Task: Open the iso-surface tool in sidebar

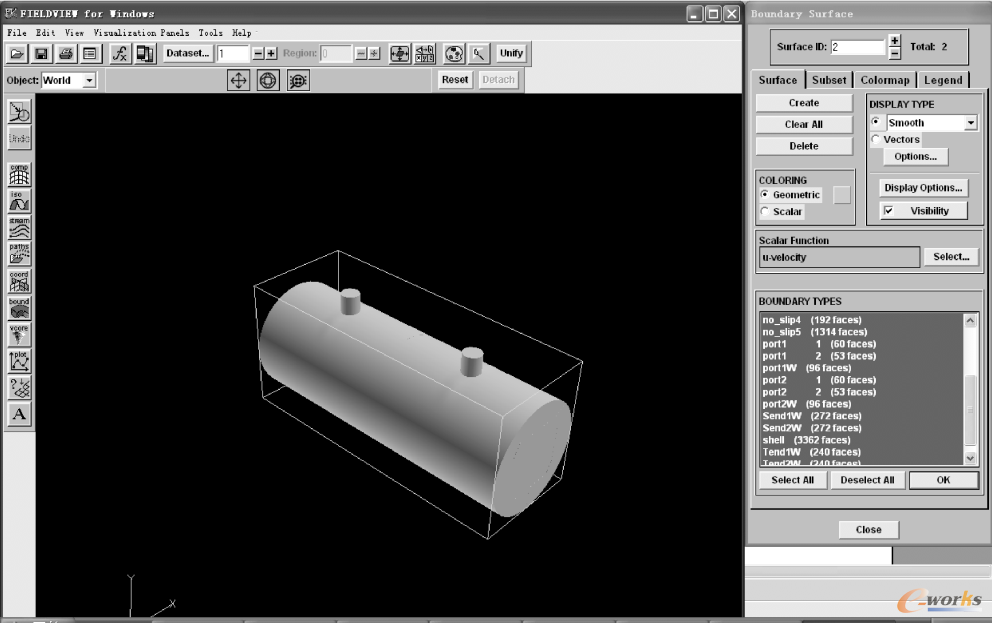Action: (x=19, y=201)
